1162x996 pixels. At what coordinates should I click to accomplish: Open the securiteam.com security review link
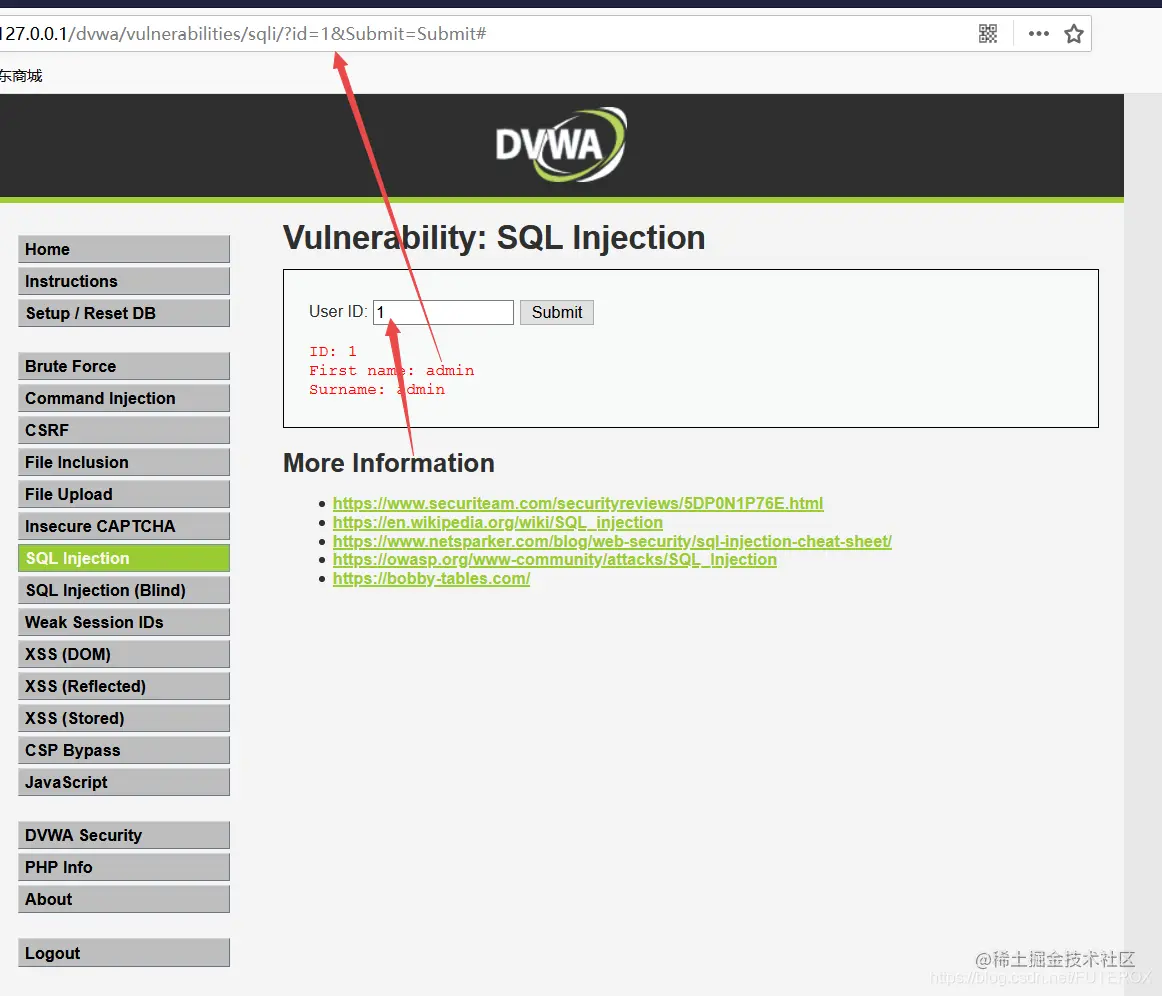pos(578,503)
